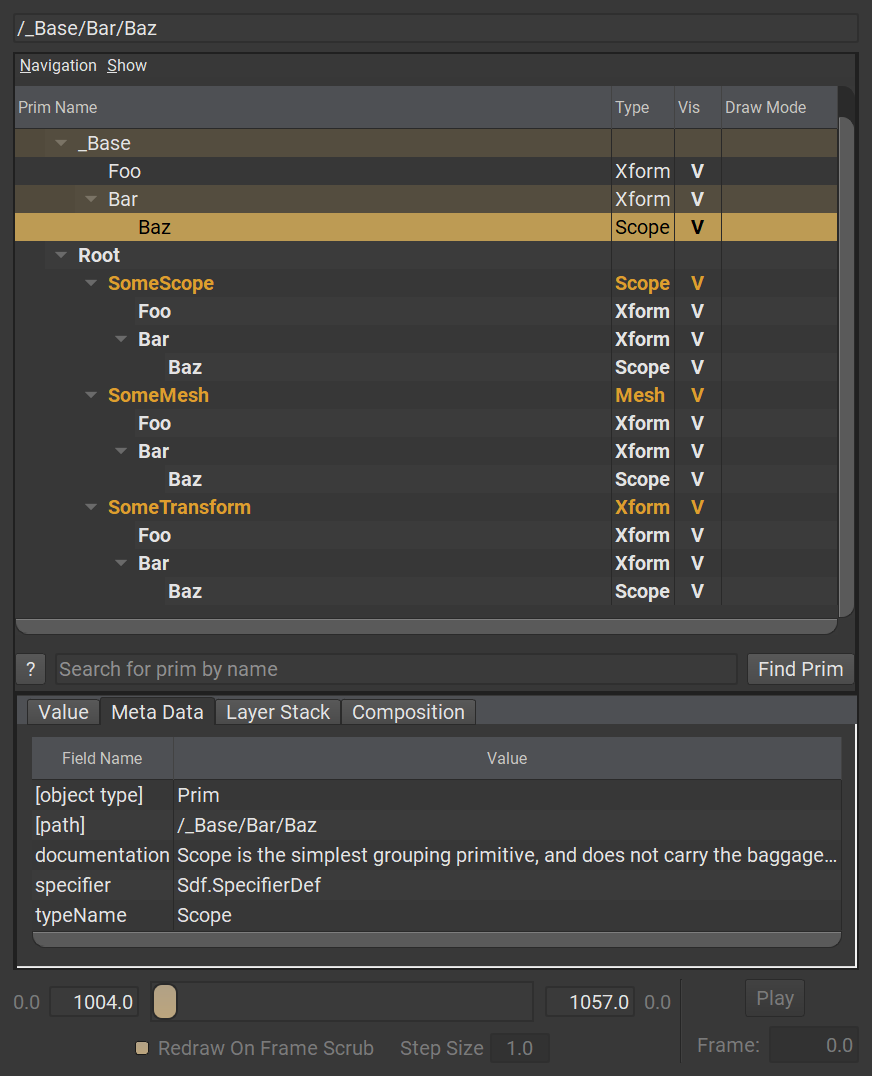Click the Search for prim by name field
This screenshot has width=872, height=1076.
tap(396, 669)
